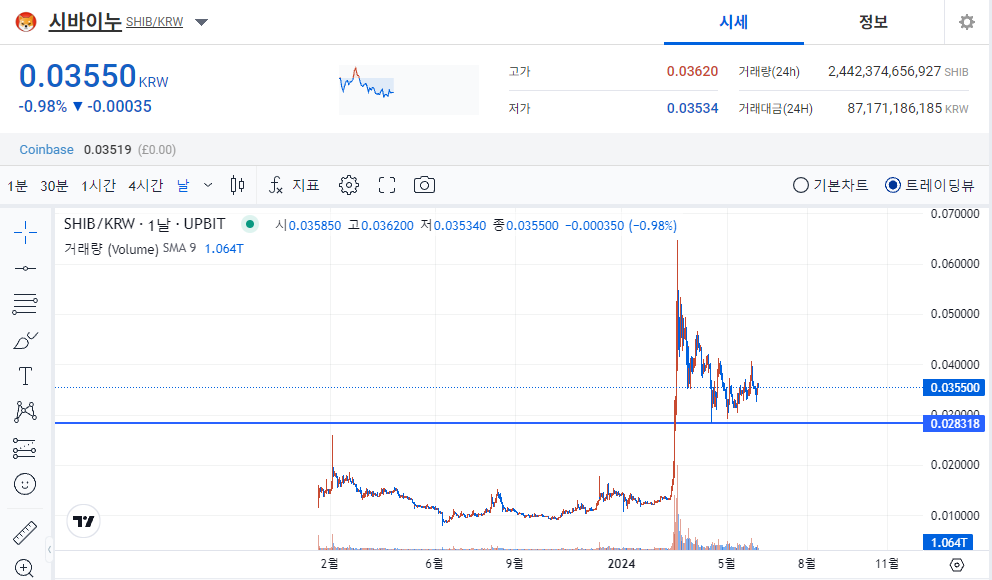
Task: Set interval to 1시간
Action: pyautogui.click(x=98, y=186)
